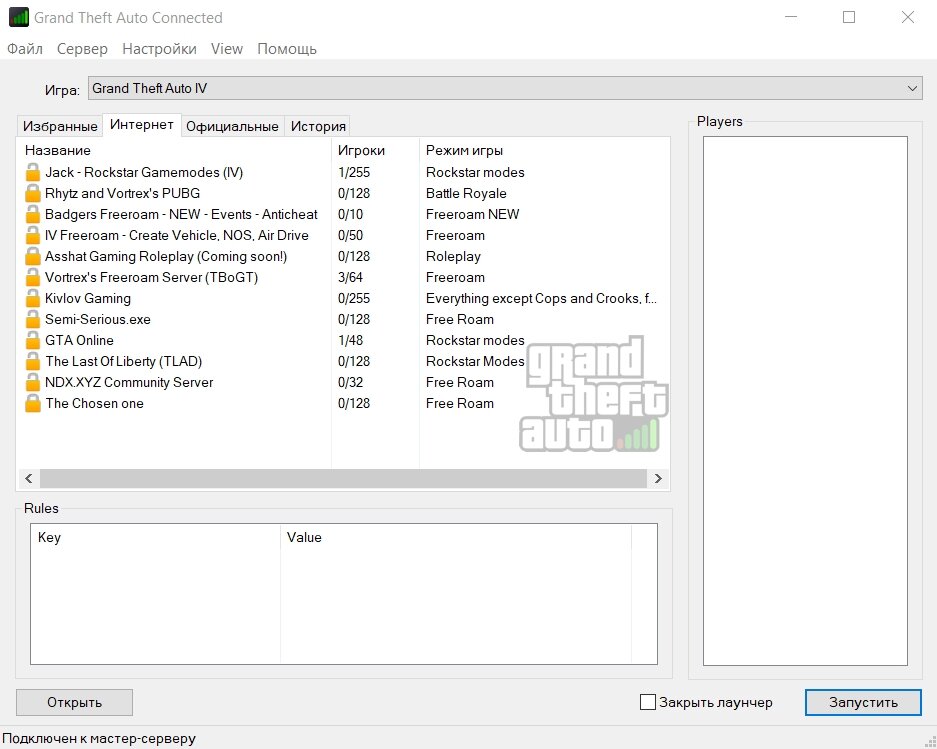Click the lock icon beside Kivlov Gaming
Screen dimensions: 937x749
tap(32, 298)
